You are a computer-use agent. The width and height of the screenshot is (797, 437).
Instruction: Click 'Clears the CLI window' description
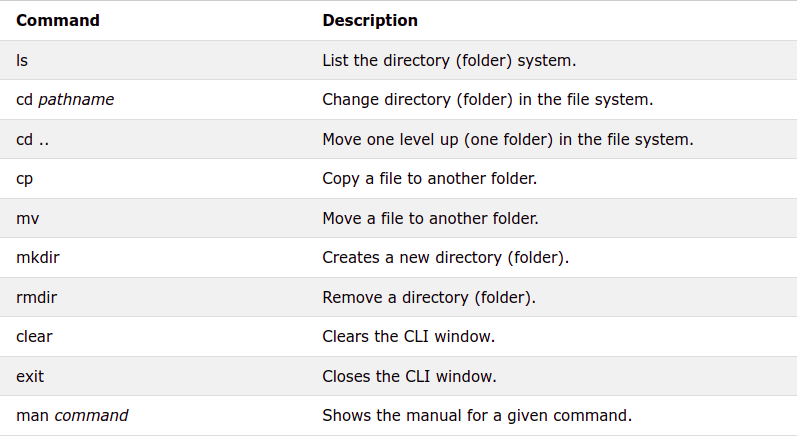click(x=408, y=336)
